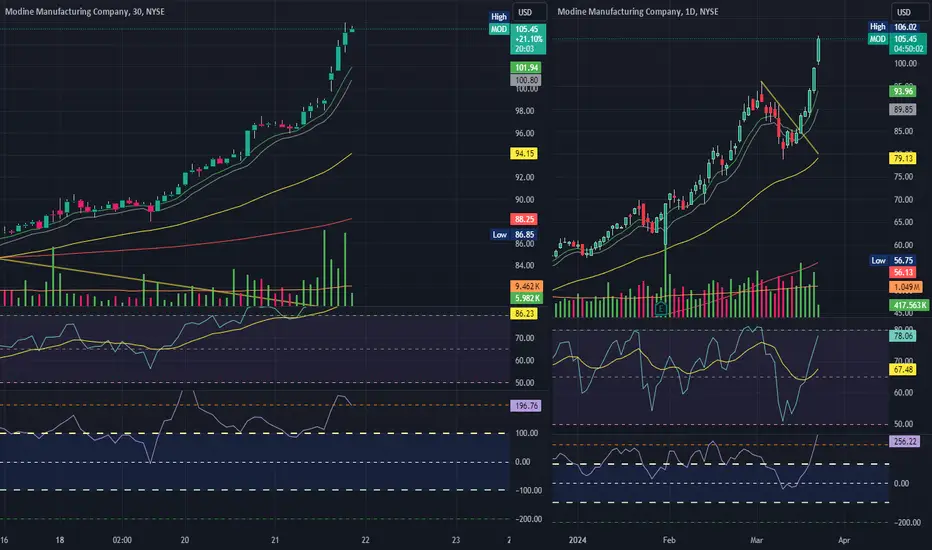The image size is (932, 550).
Task: Select the purple 196.76 indicator label
Action: point(526,406)
